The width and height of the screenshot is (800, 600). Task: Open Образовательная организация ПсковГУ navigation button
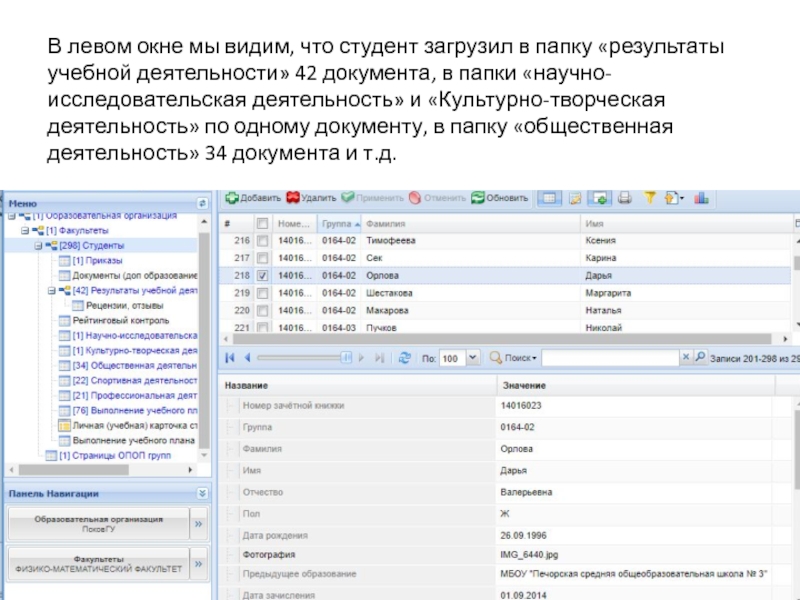(x=98, y=523)
